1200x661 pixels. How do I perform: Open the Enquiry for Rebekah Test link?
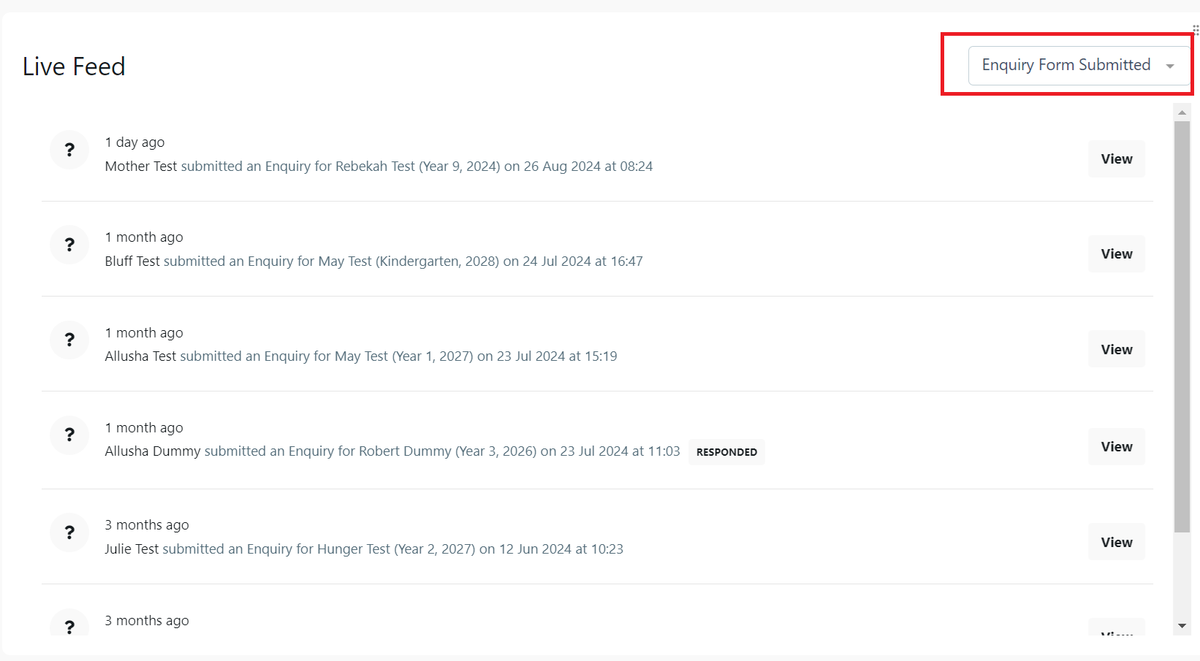click(340, 166)
